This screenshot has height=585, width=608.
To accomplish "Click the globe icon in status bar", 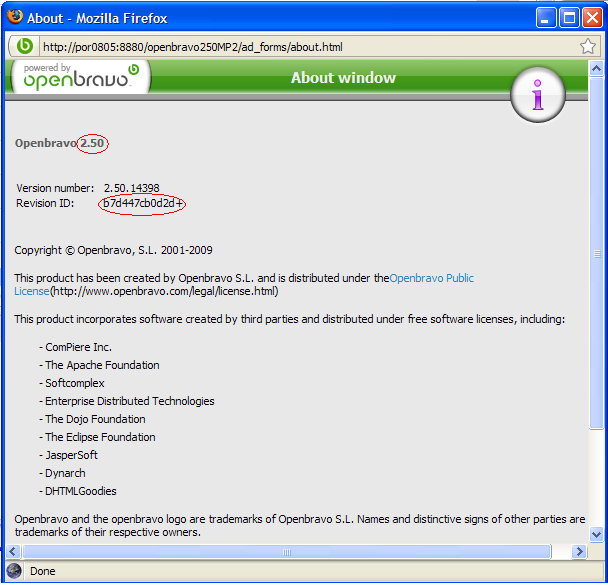I will coord(14,571).
